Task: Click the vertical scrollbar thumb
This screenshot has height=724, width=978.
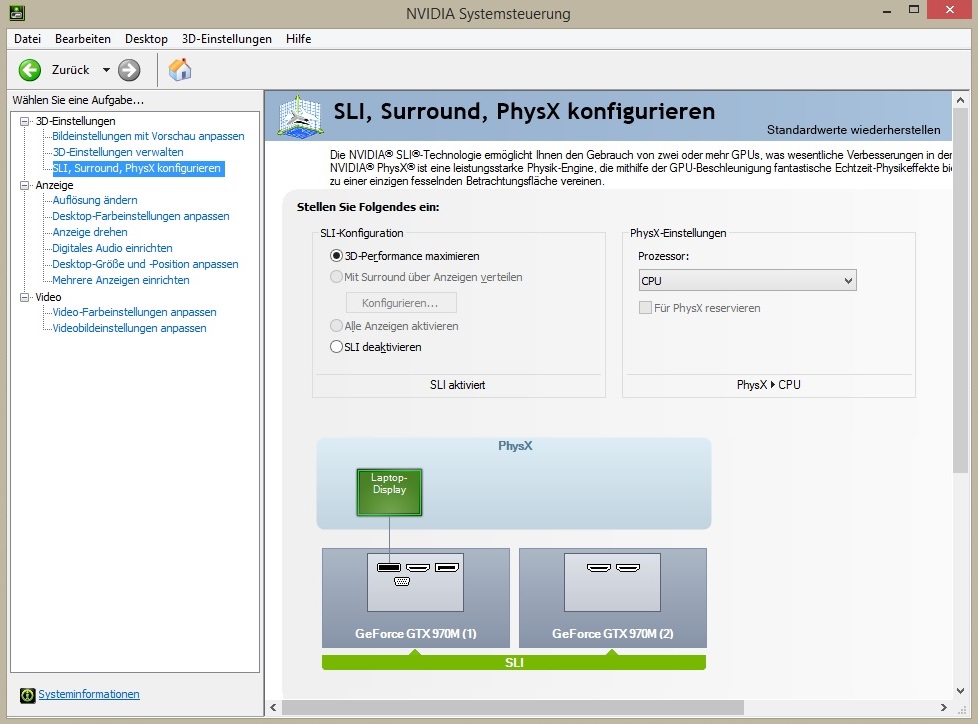Action: pos(960,290)
